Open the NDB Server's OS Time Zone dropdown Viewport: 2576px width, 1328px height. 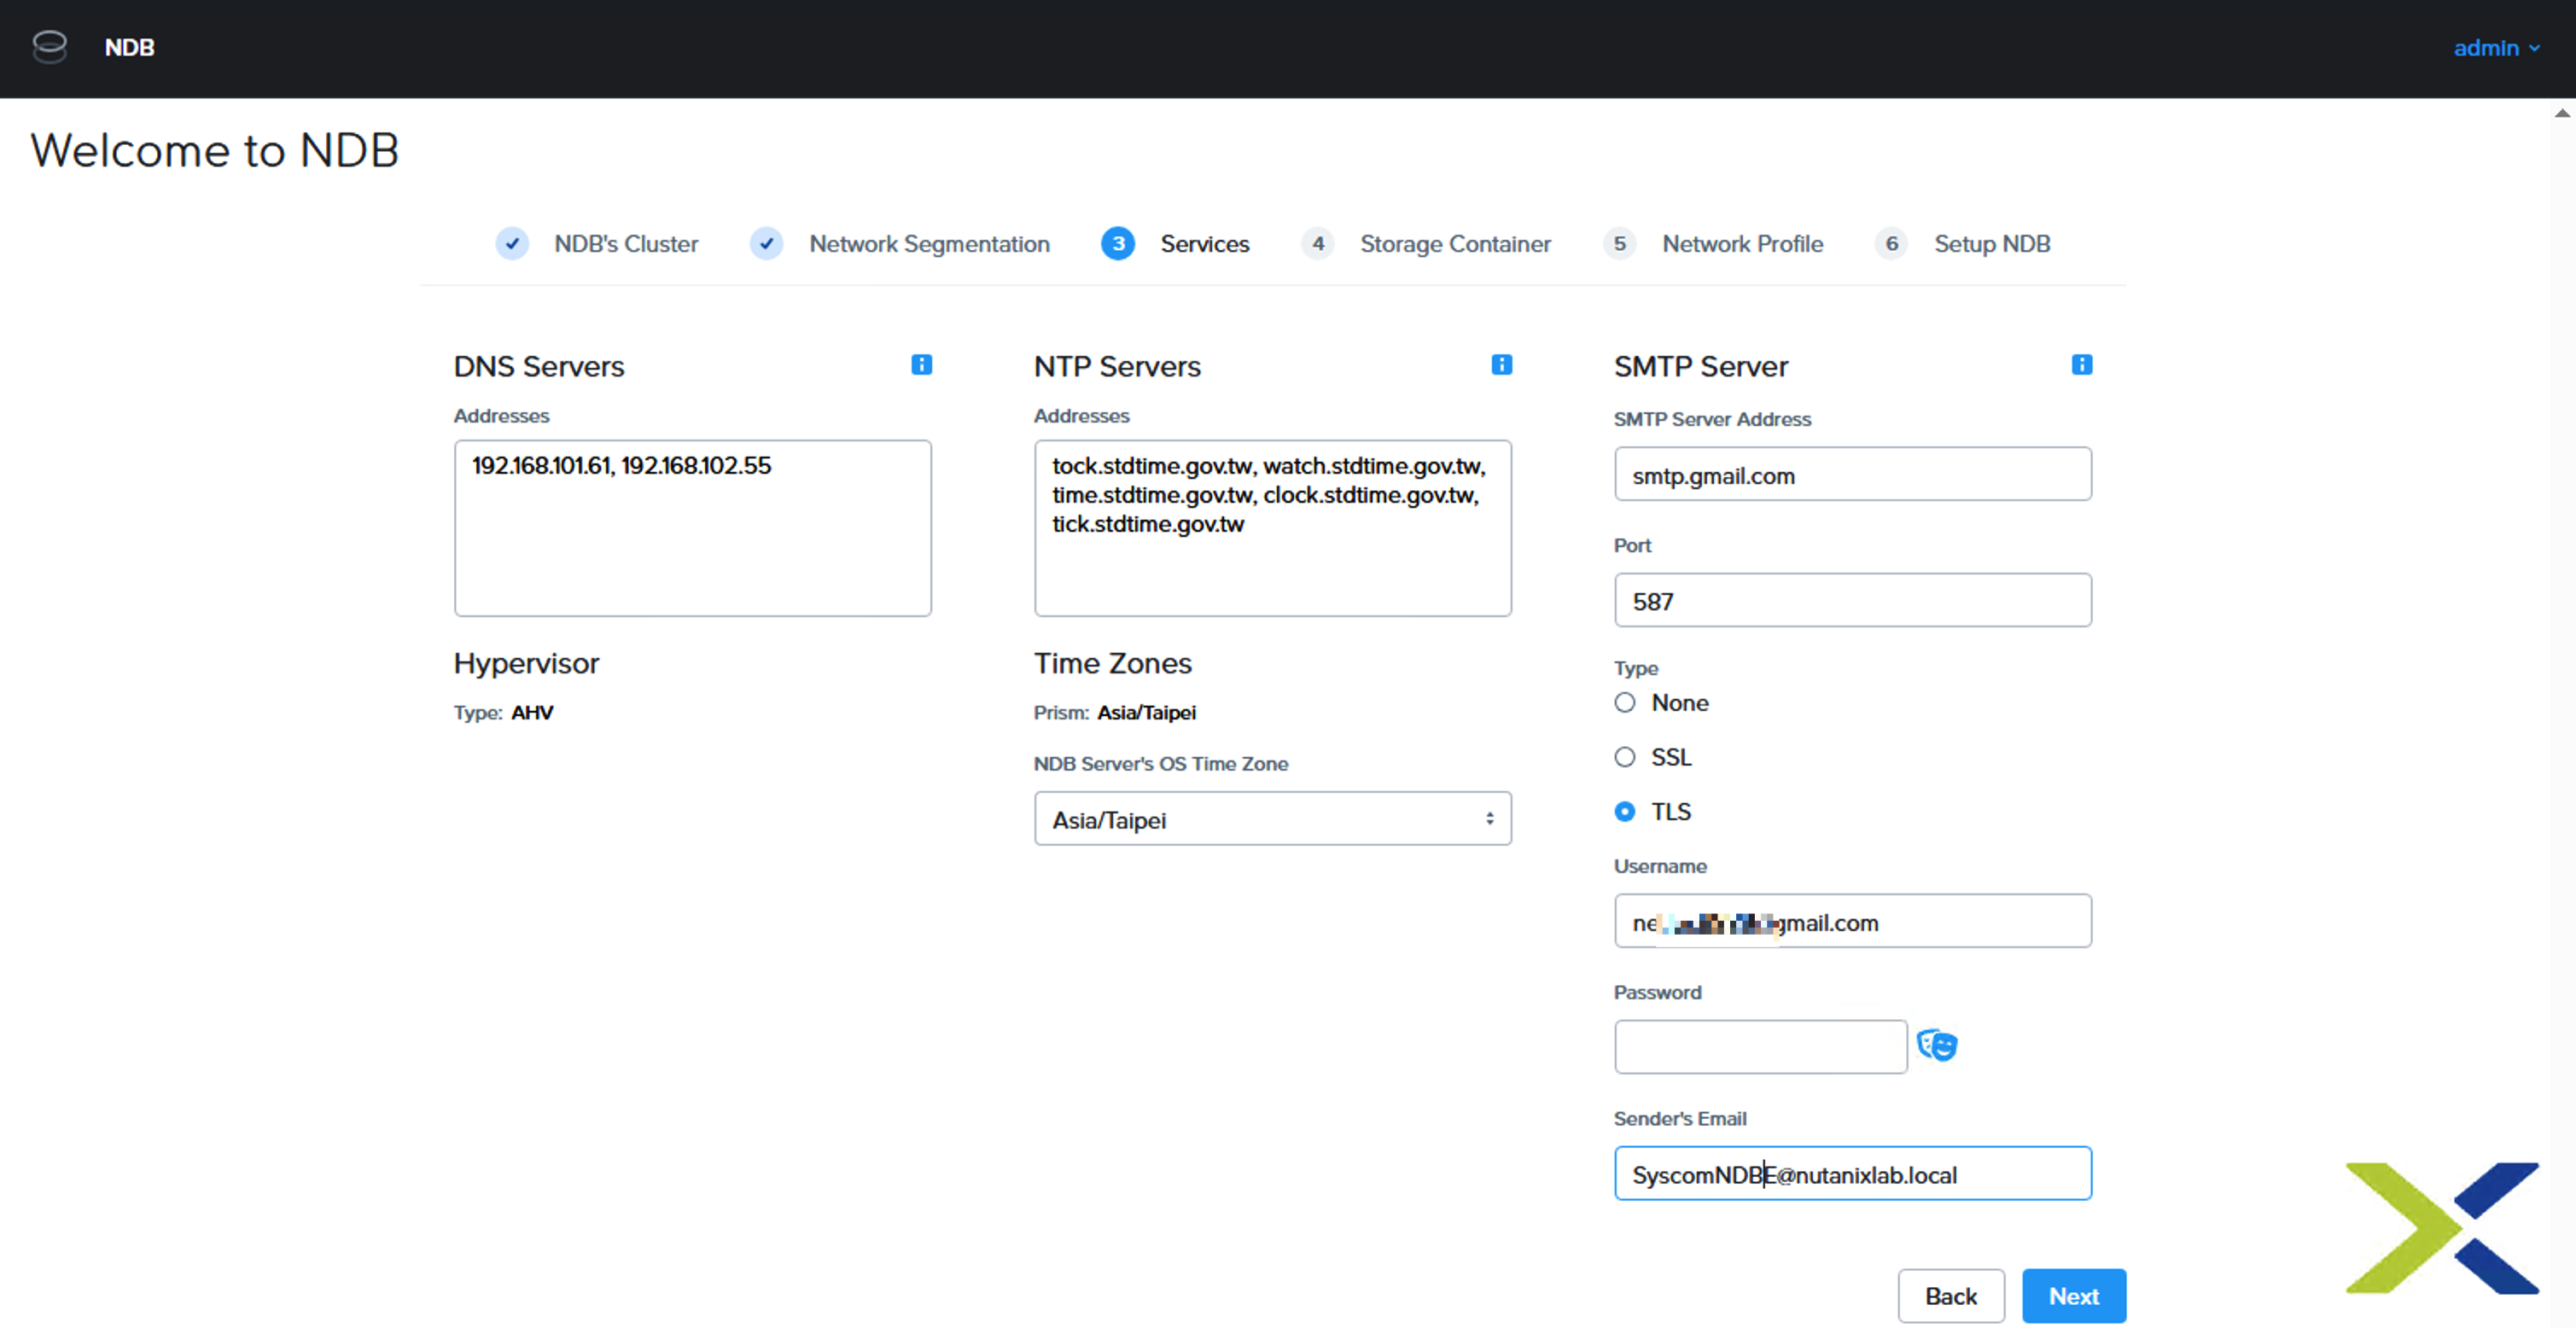1272,819
